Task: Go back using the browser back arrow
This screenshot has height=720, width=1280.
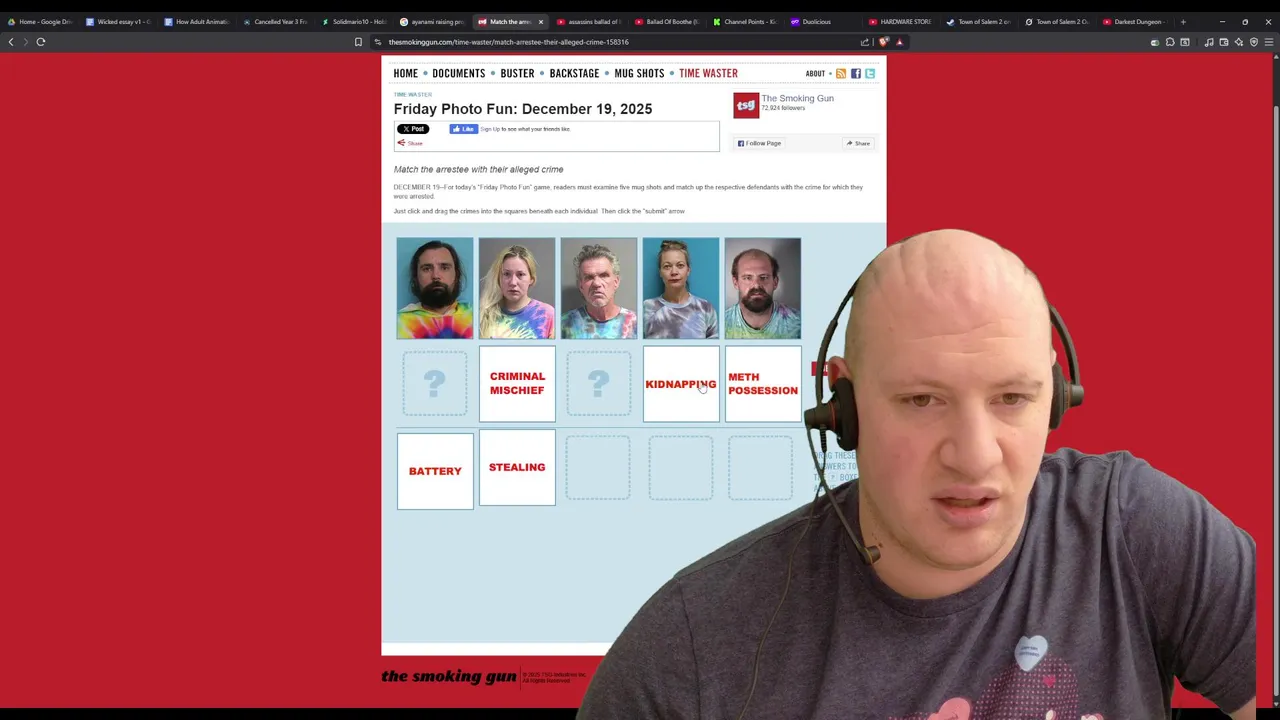Action: tap(11, 42)
